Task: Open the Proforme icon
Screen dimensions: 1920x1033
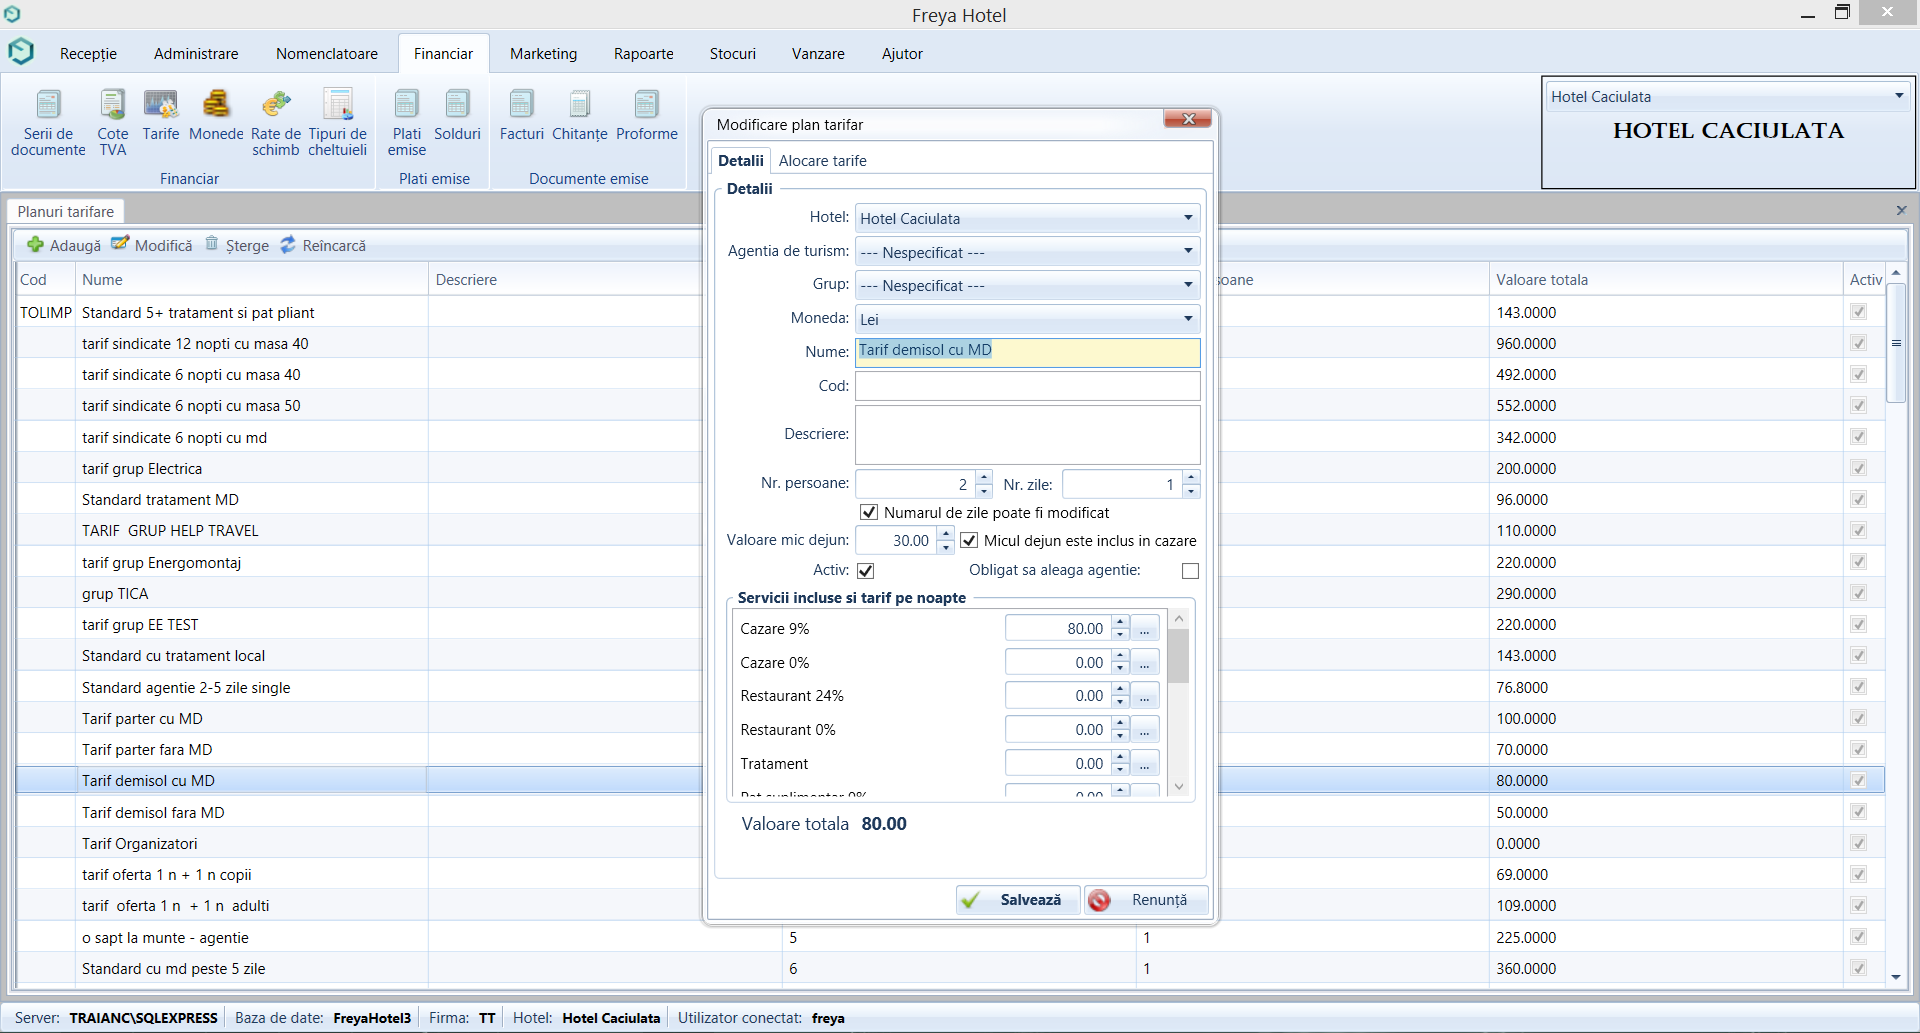Action: pyautogui.click(x=646, y=105)
